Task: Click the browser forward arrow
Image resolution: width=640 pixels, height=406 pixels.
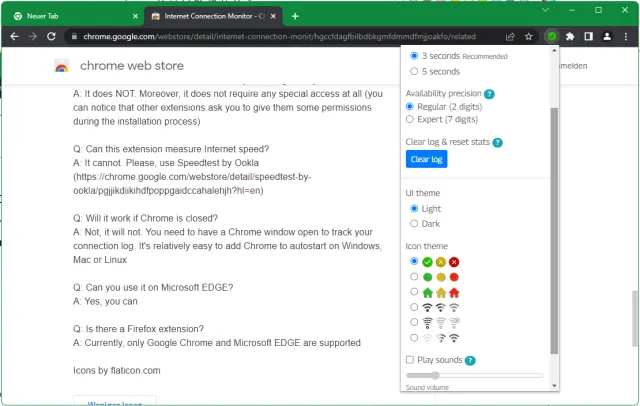Action: 33,36
